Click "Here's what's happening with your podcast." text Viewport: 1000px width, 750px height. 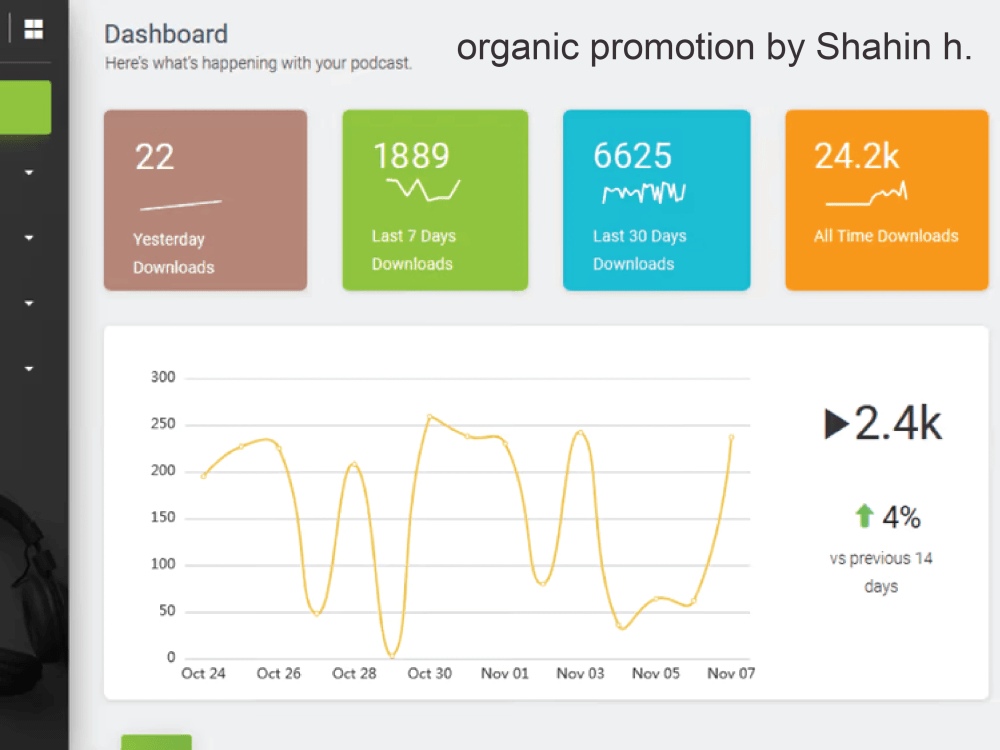[x=258, y=63]
